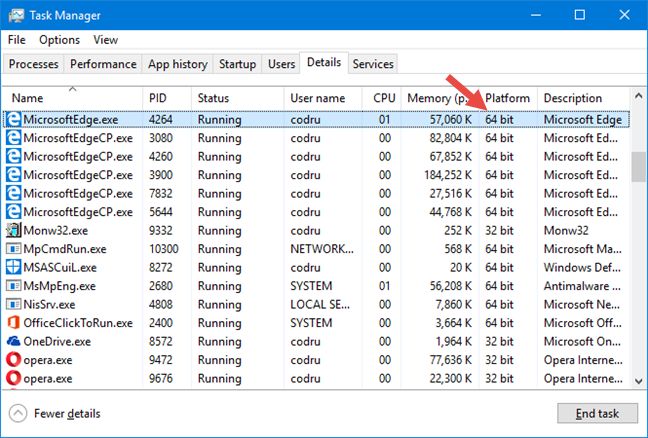This screenshot has width=648, height=438.
Task: Open the Options menu
Action: (x=60, y=40)
